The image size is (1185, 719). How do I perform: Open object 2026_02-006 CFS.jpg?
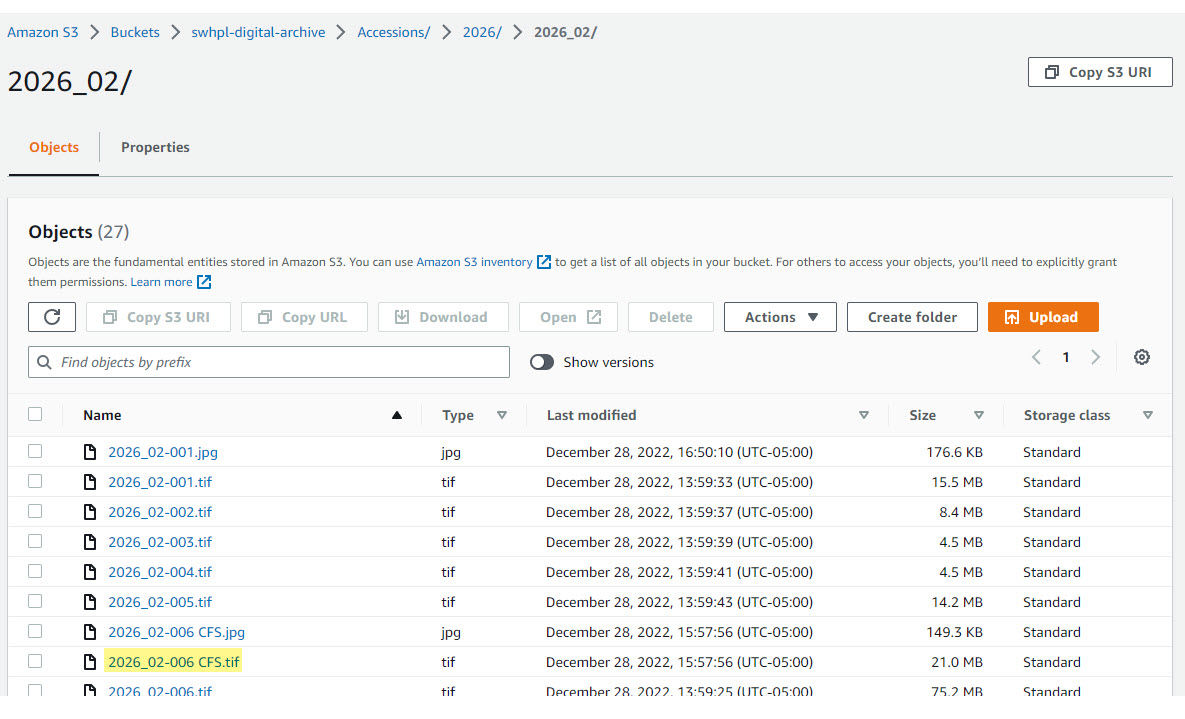[176, 632]
